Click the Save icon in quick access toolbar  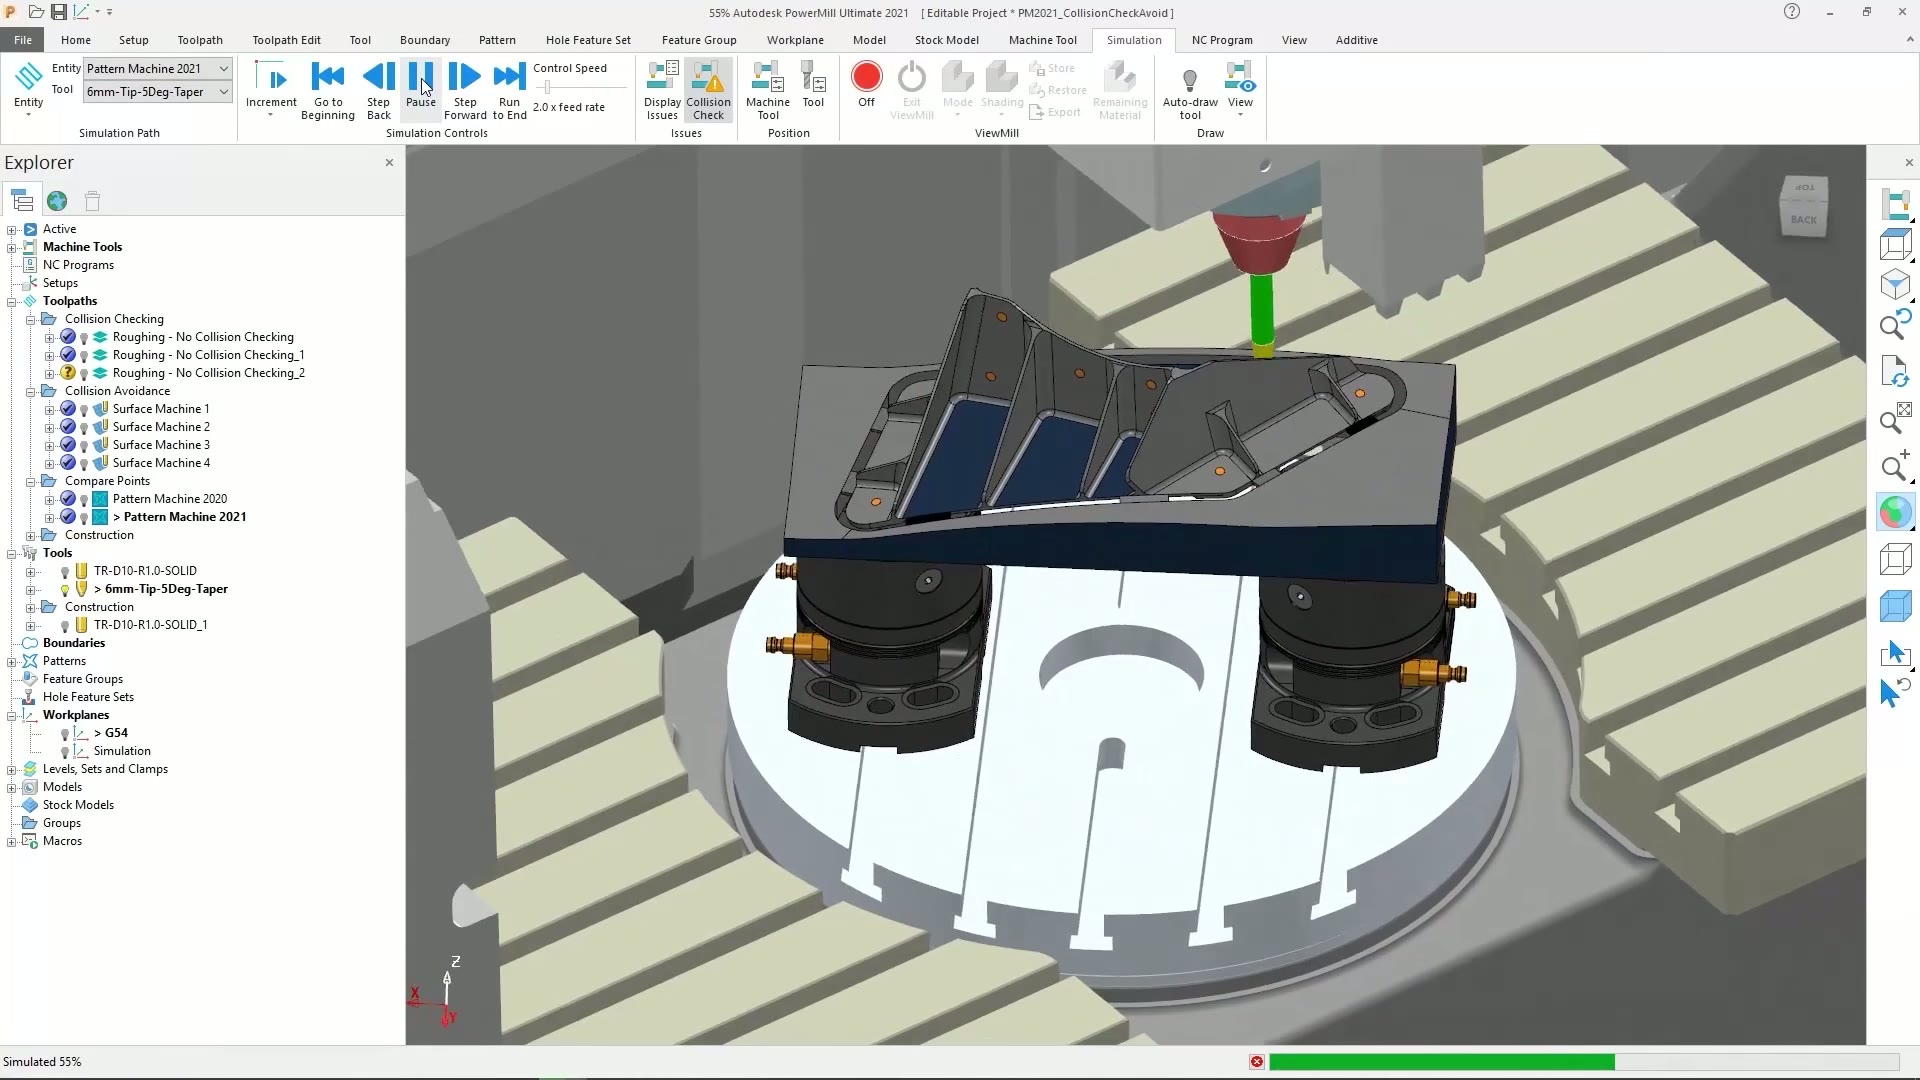pyautogui.click(x=59, y=12)
